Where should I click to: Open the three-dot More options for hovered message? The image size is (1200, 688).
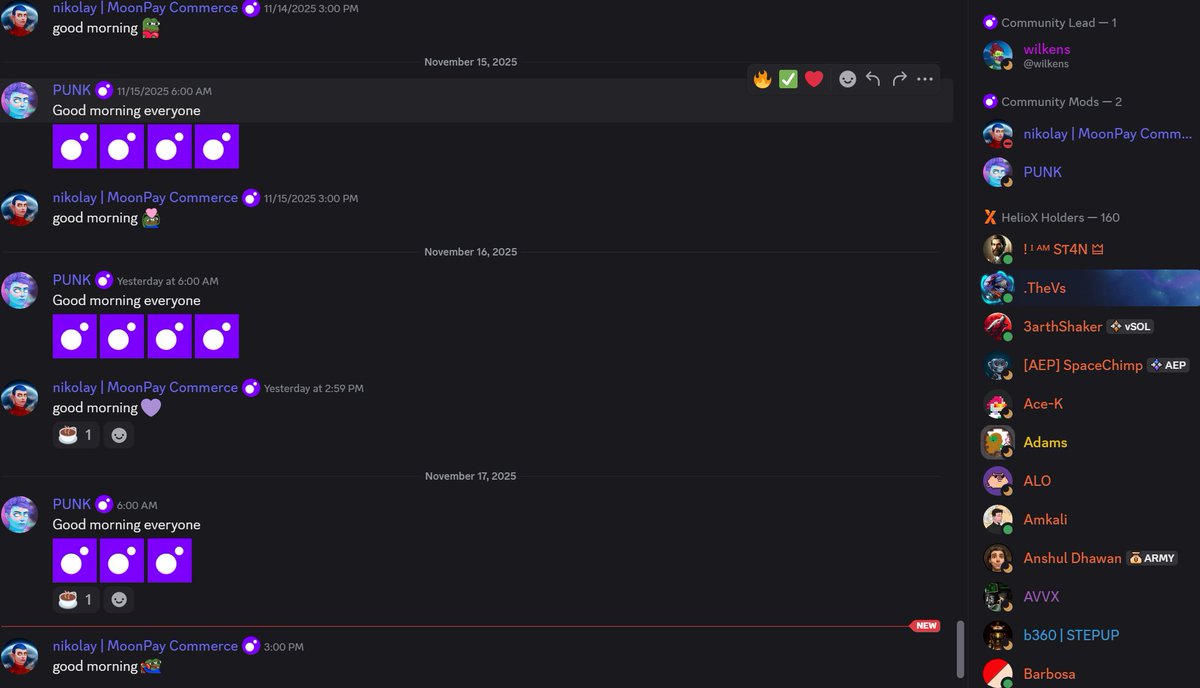point(925,79)
